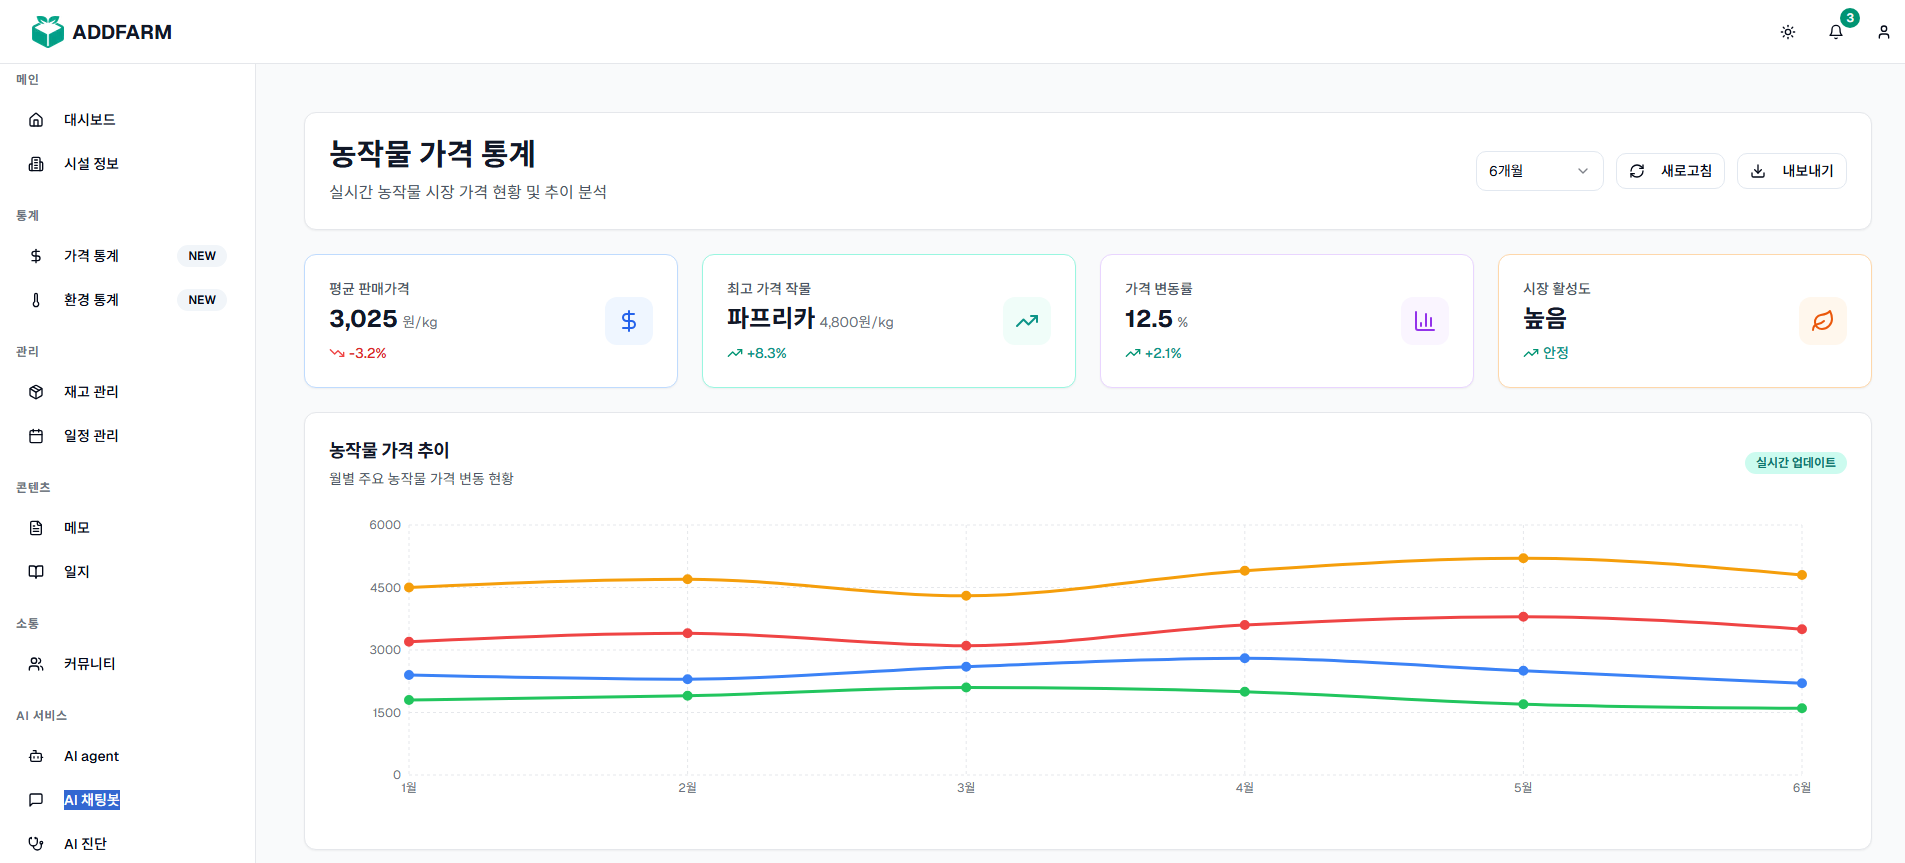Expand the 6개월 period dropdown

point(1539,171)
